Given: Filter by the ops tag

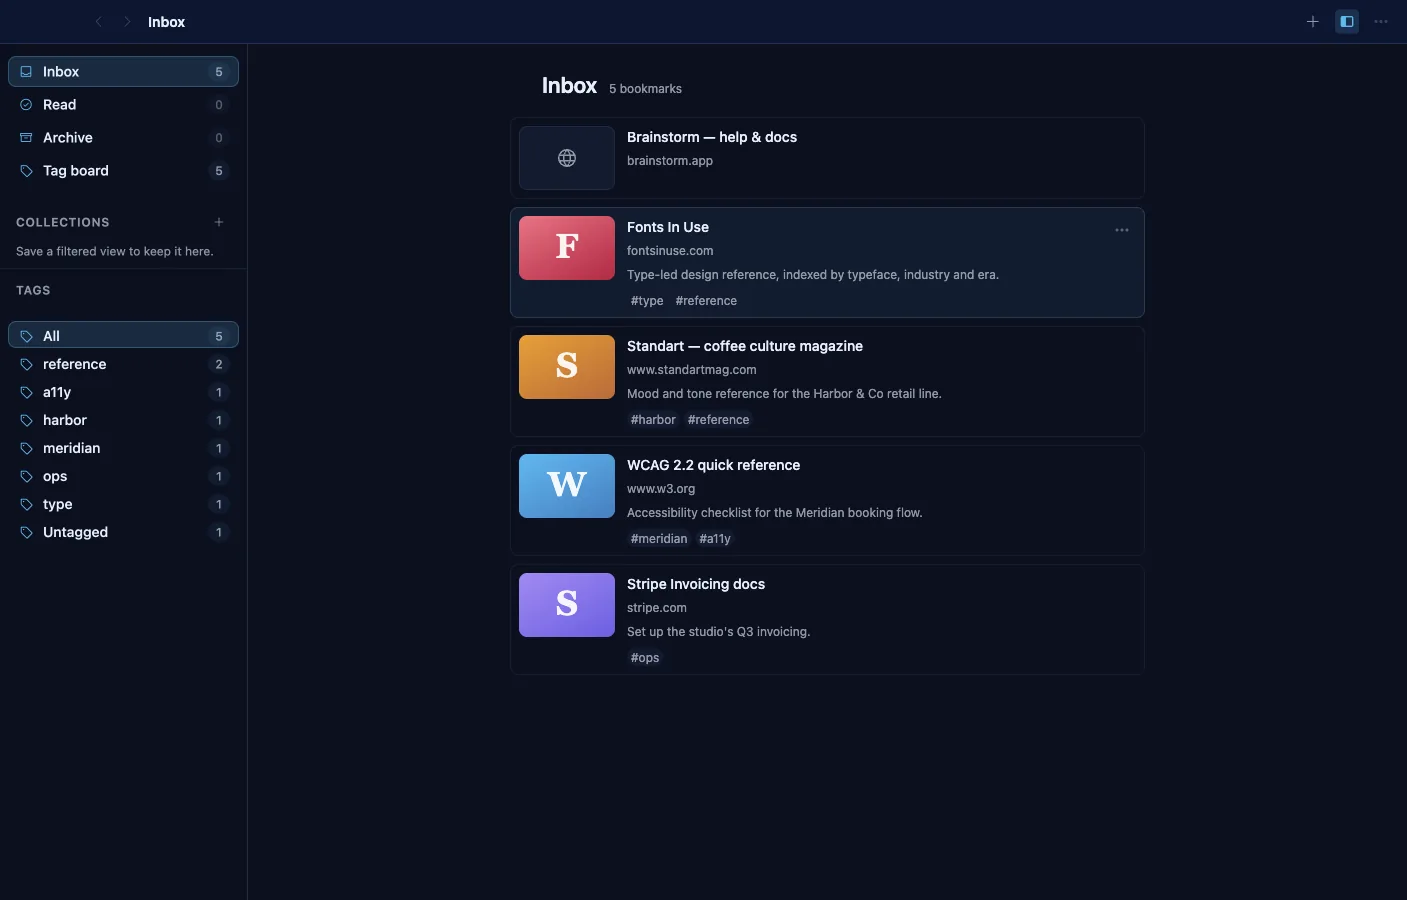Looking at the screenshot, I should pyautogui.click(x=123, y=476).
